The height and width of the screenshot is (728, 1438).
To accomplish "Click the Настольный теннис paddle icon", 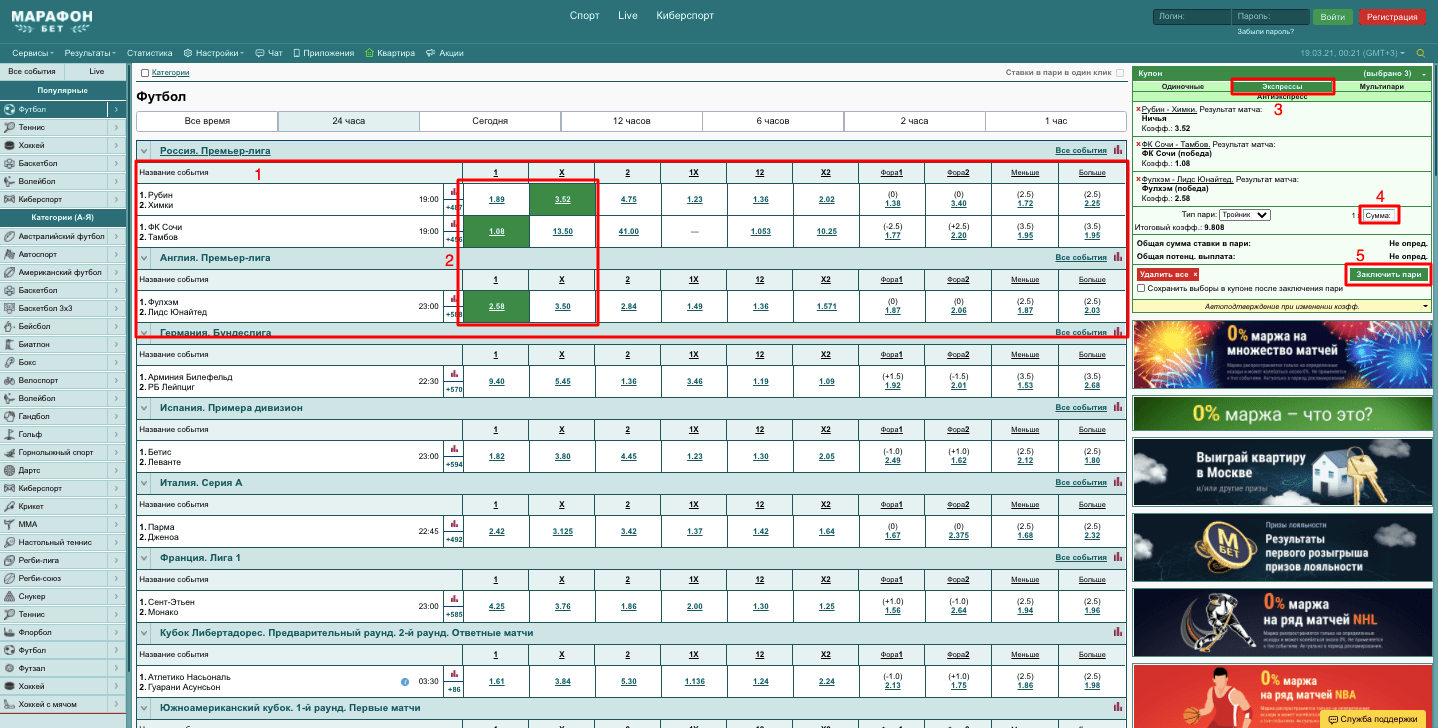I will pos(10,542).
